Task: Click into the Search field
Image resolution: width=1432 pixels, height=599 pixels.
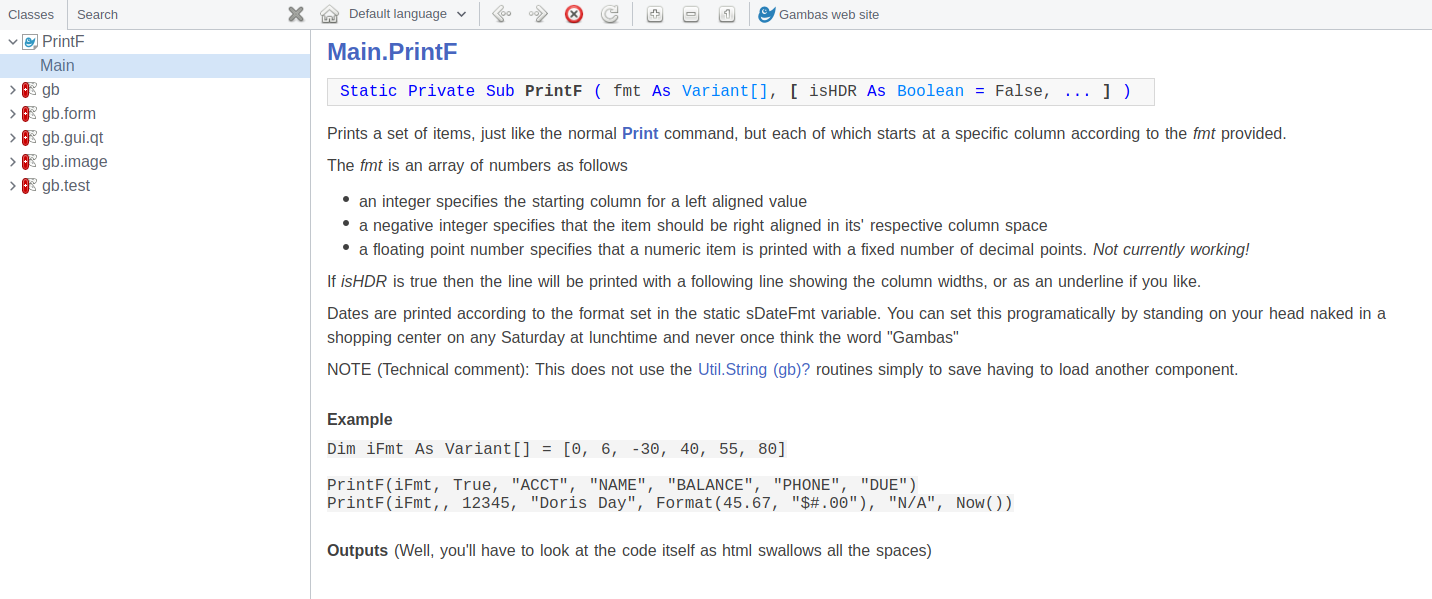Action: point(175,14)
